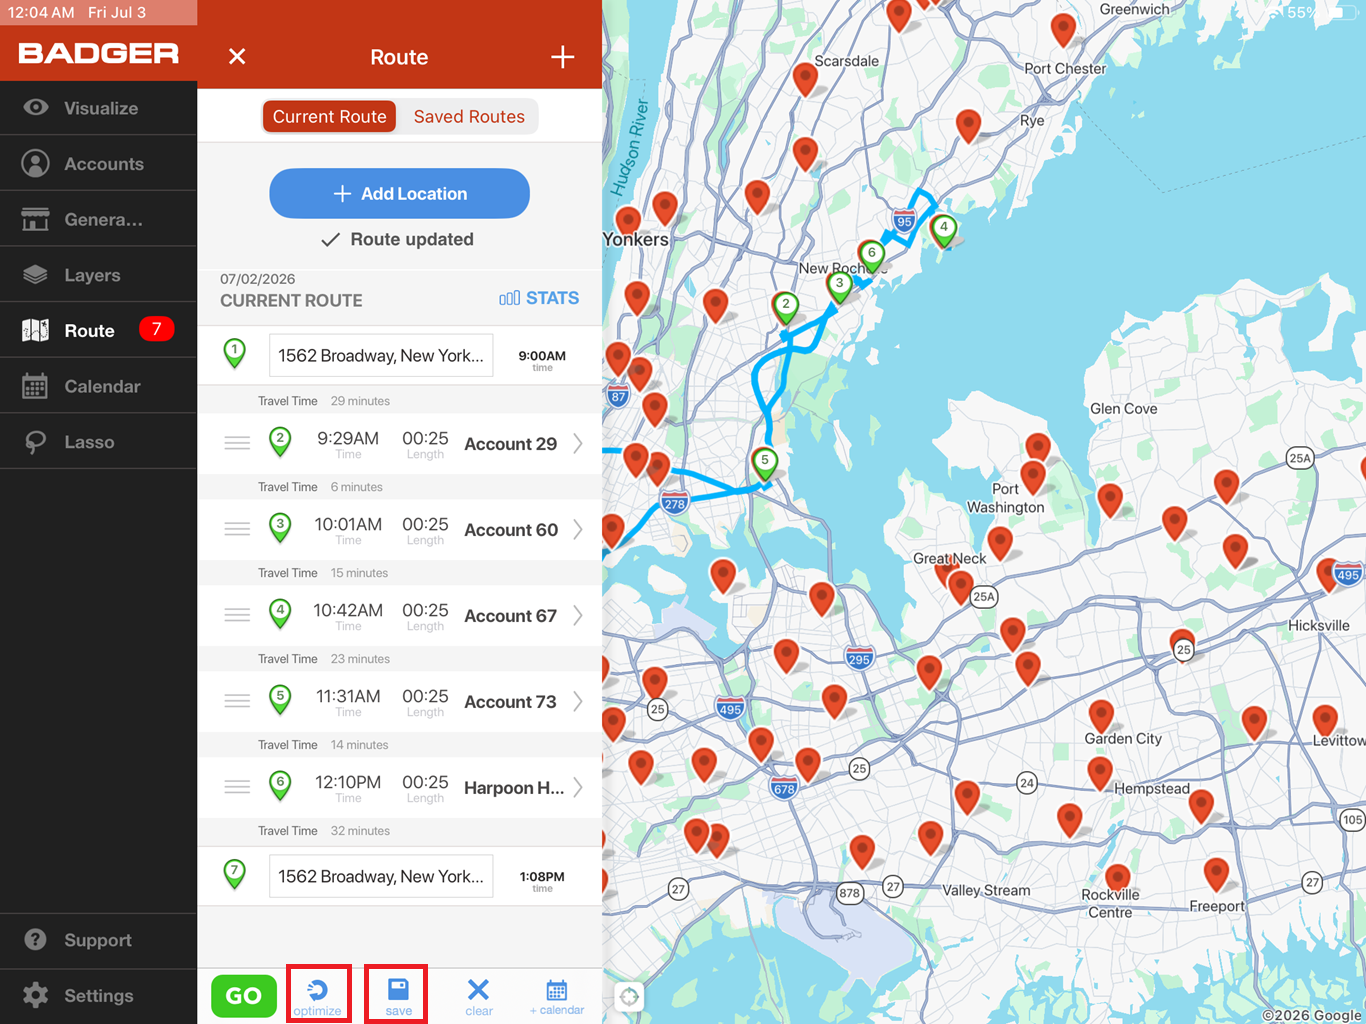Open route STATS
The image size is (1366, 1024).
[539, 298]
